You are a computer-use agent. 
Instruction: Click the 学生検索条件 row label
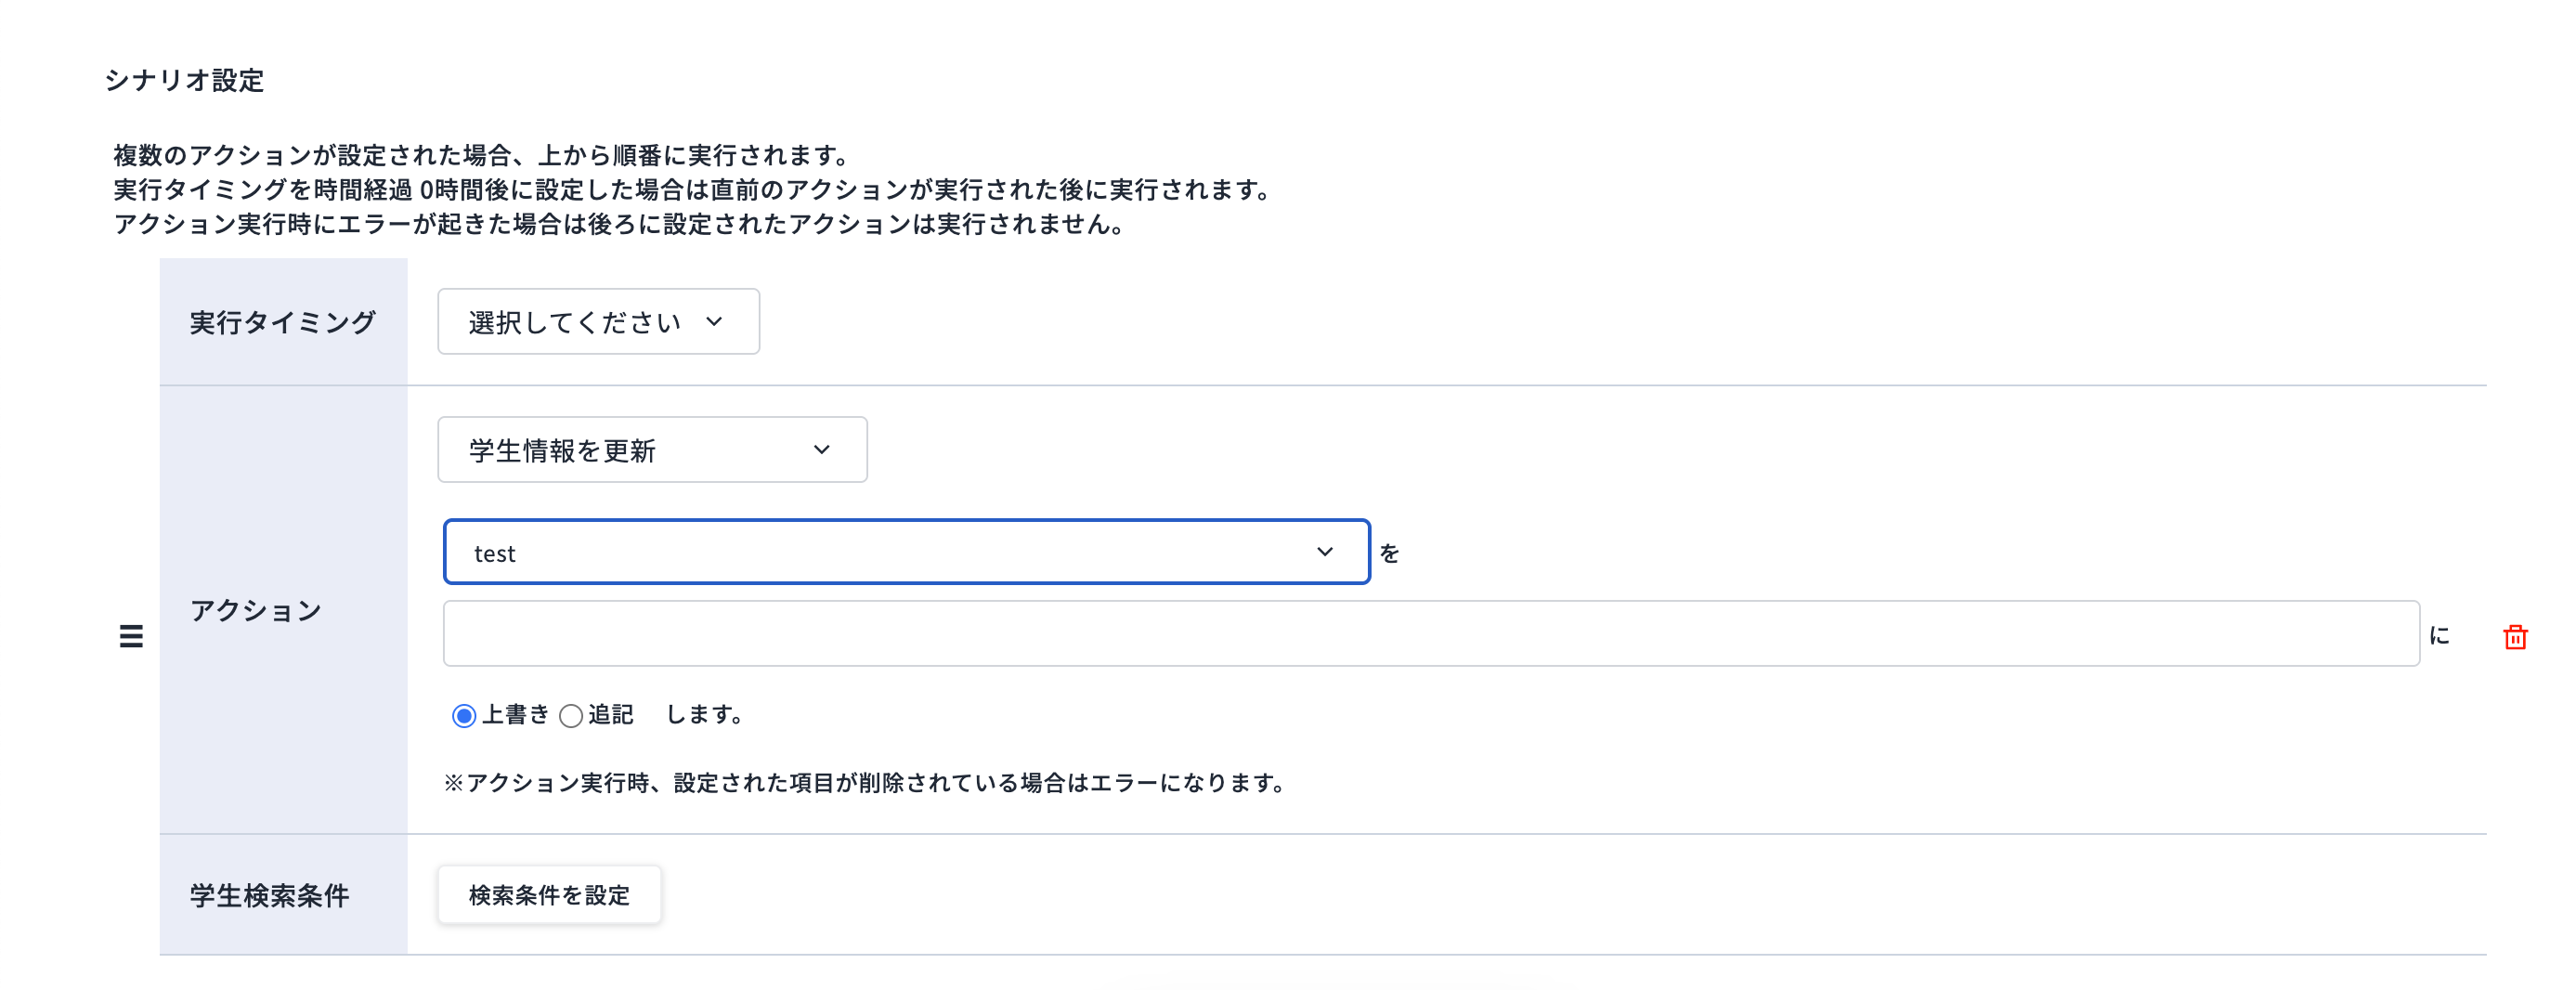[268, 895]
